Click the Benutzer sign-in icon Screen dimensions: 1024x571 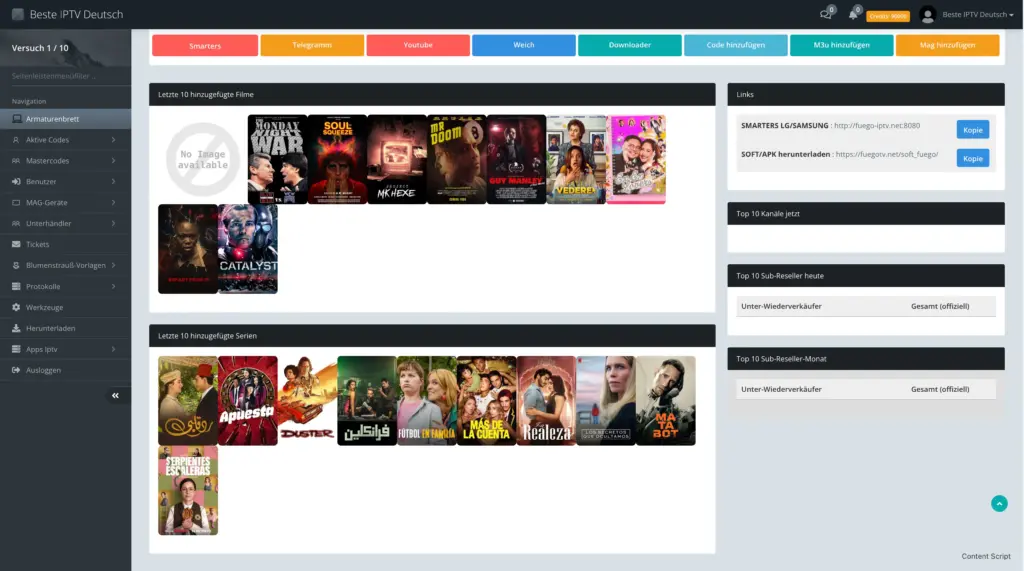tap(16, 182)
